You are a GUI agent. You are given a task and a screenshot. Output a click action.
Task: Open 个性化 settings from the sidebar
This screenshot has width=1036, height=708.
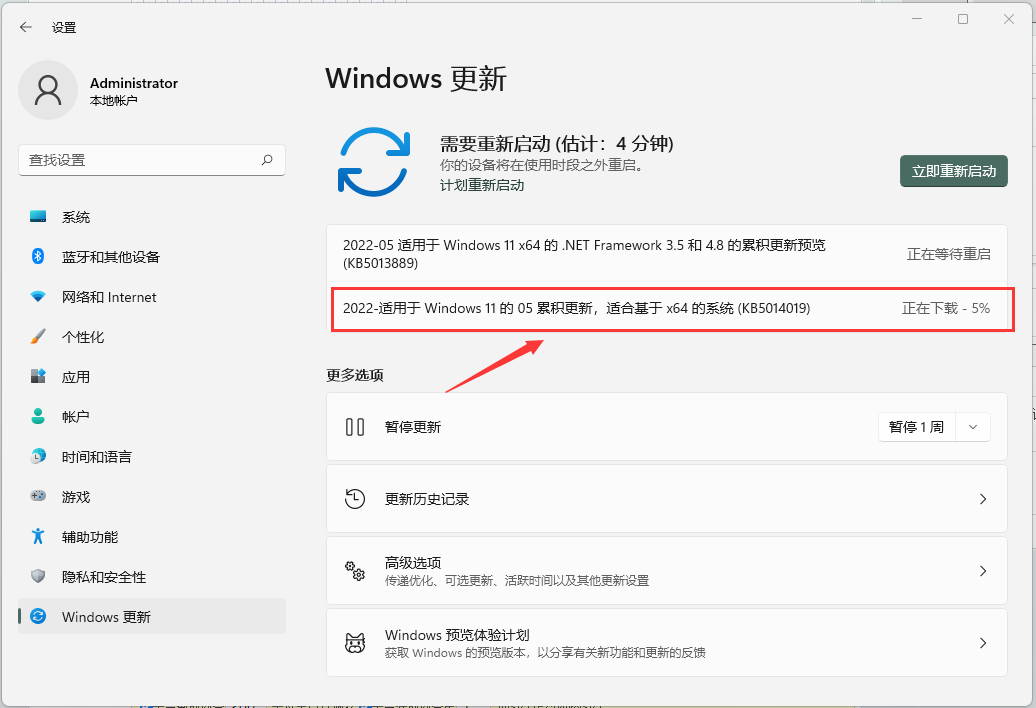[x=75, y=336]
